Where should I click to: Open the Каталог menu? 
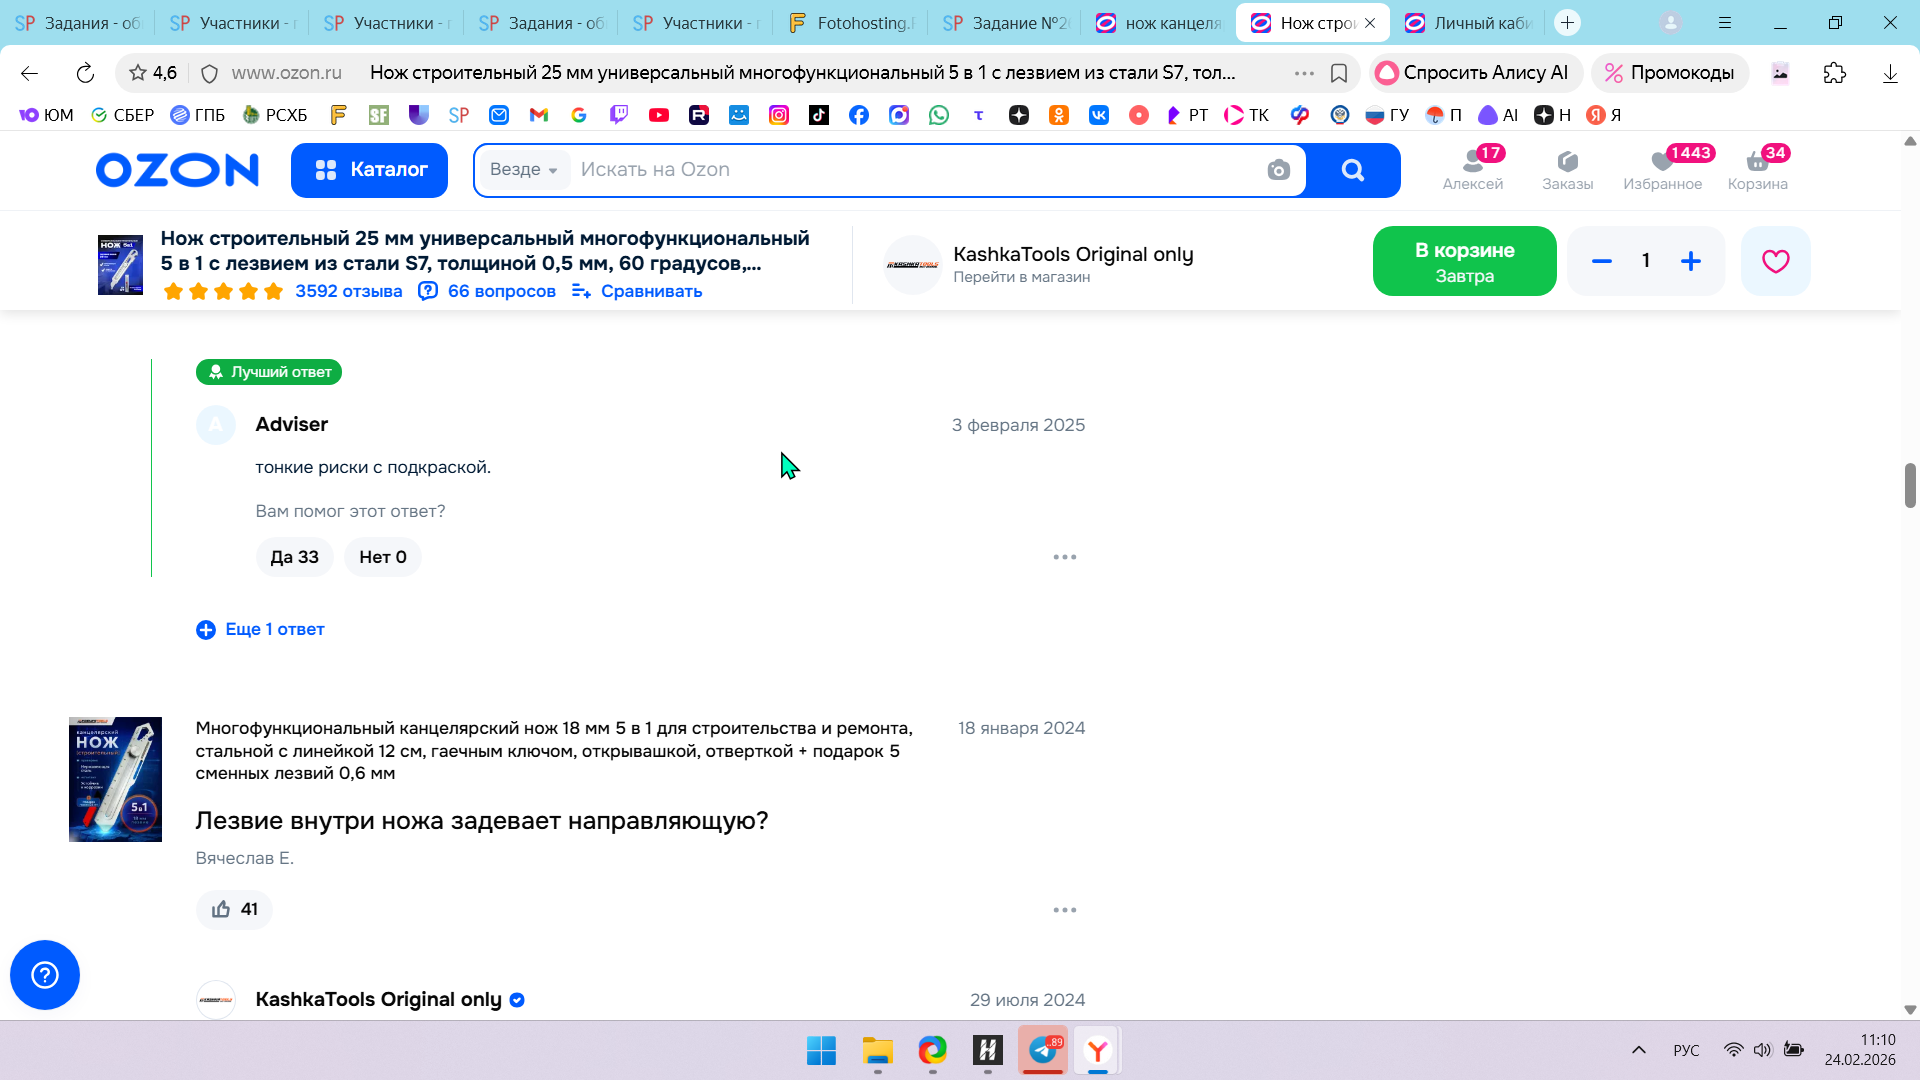(x=369, y=170)
